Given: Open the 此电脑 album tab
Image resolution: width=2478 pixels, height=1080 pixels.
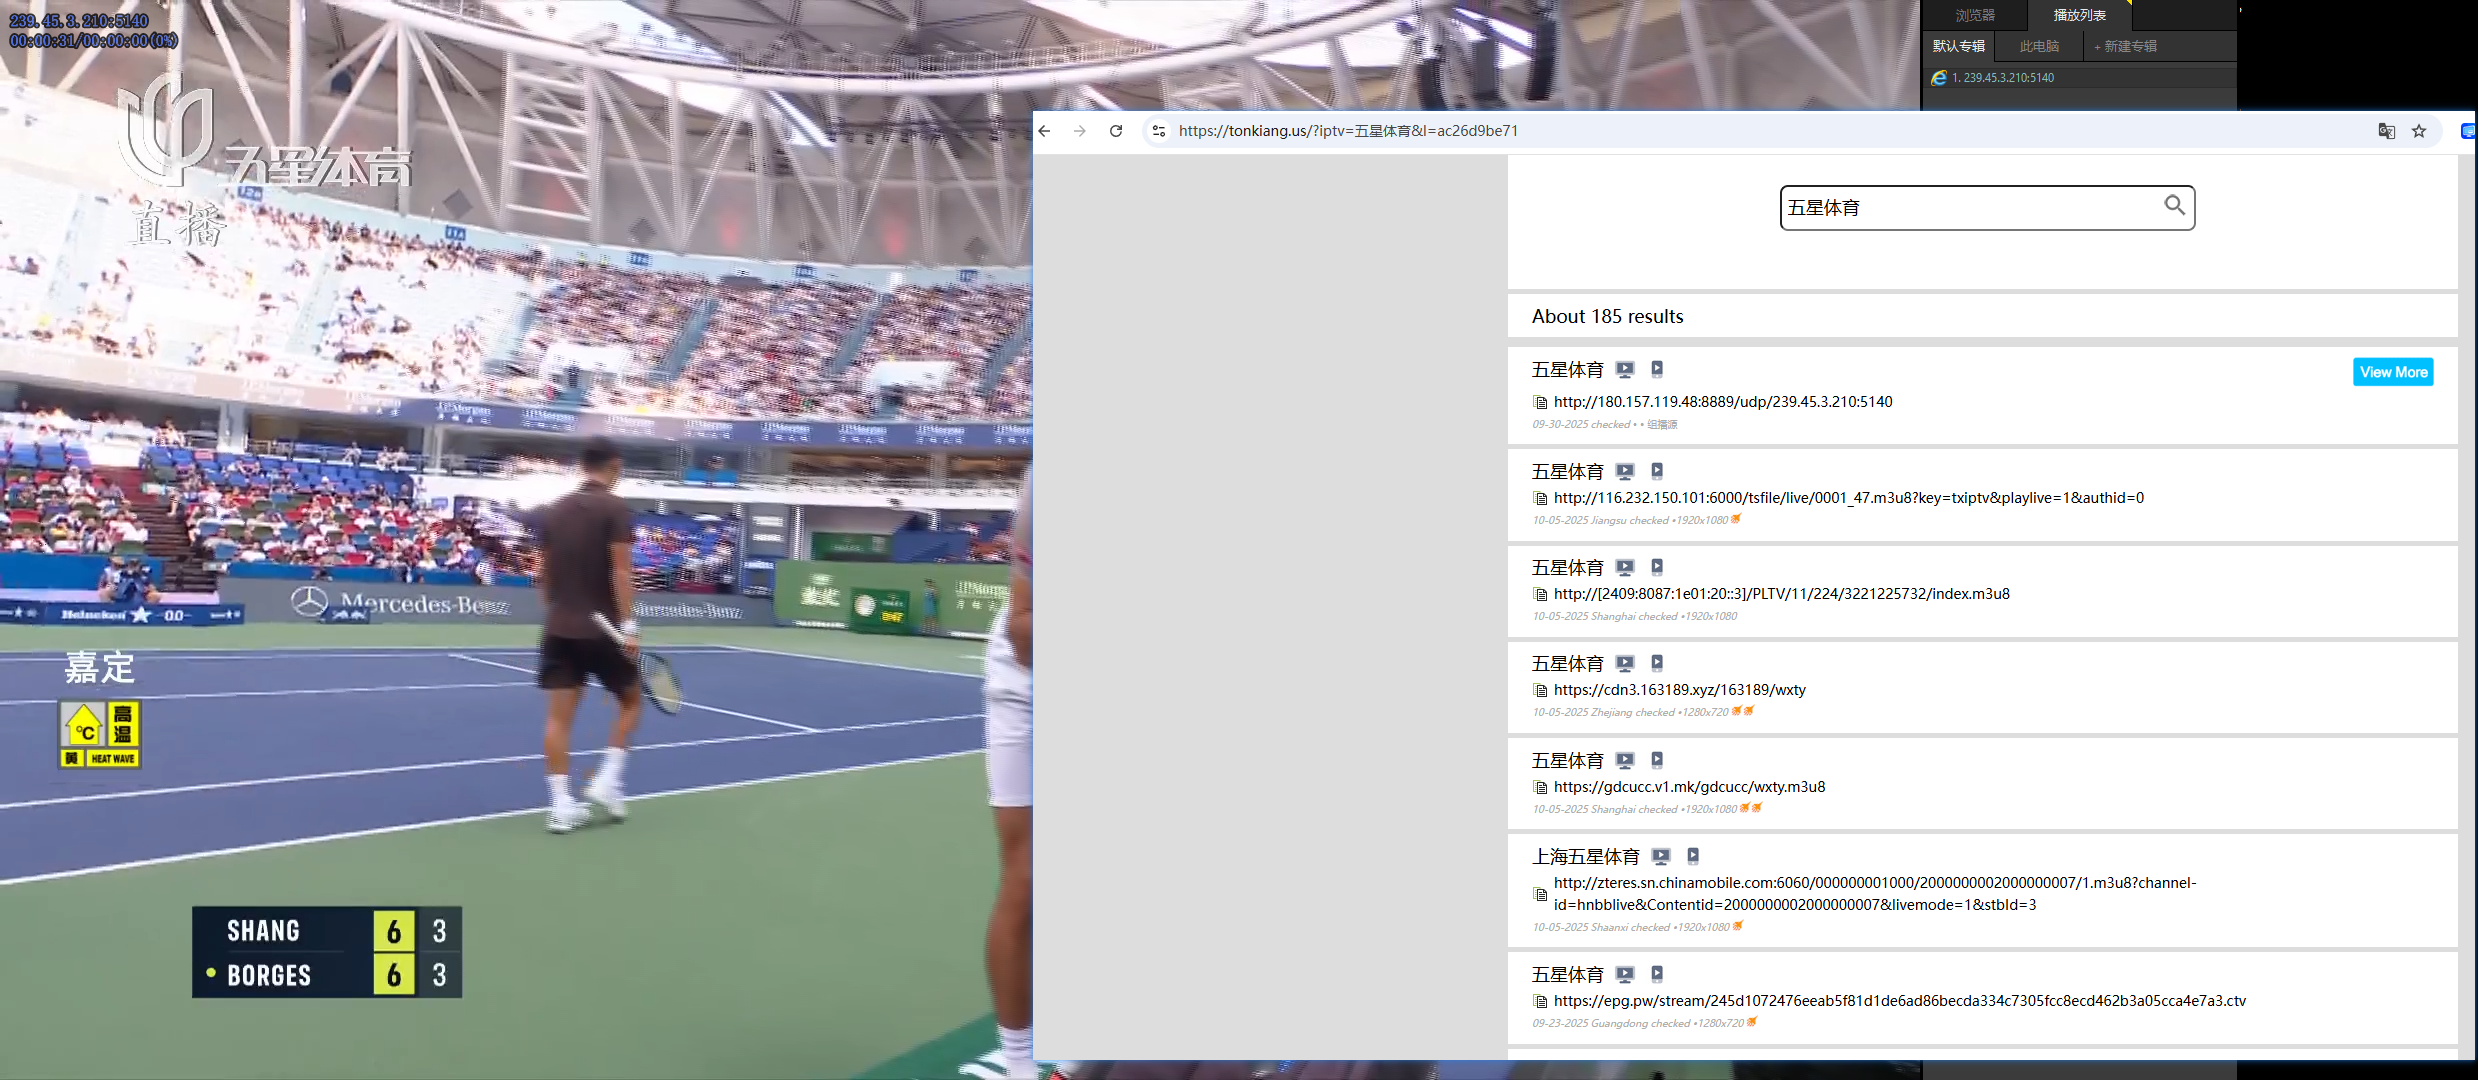Looking at the screenshot, I should pos(2039,46).
